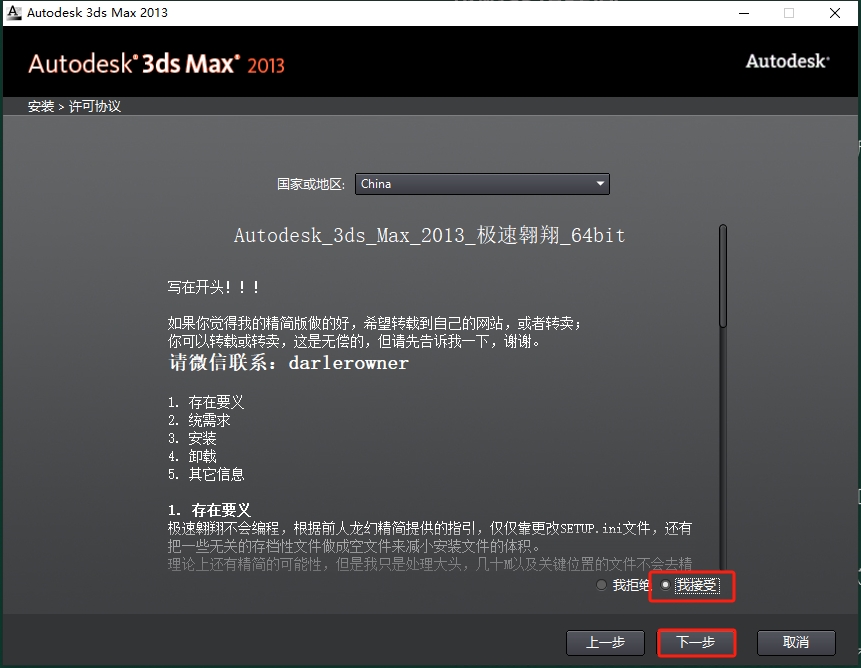Click the license agreement scrollbar thumb

(723, 276)
